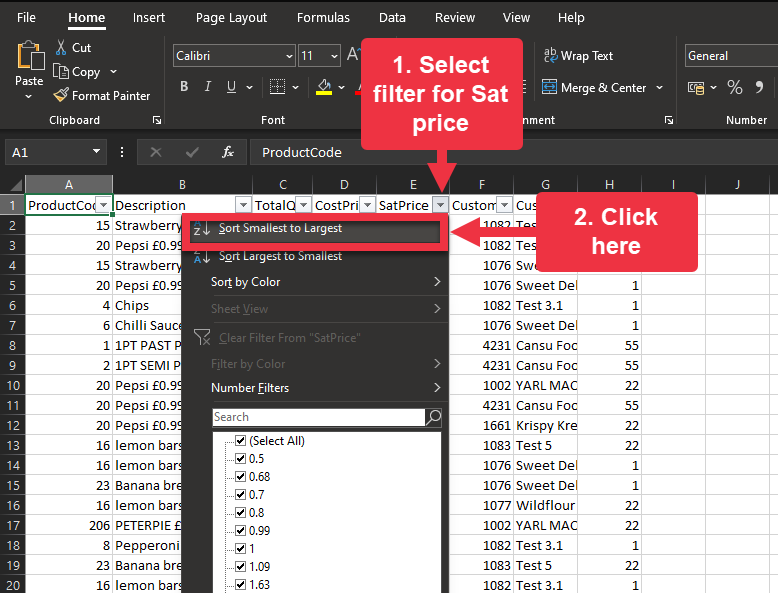
Task: Uncheck the 0.8 filter value
Action: (x=241, y=513)
